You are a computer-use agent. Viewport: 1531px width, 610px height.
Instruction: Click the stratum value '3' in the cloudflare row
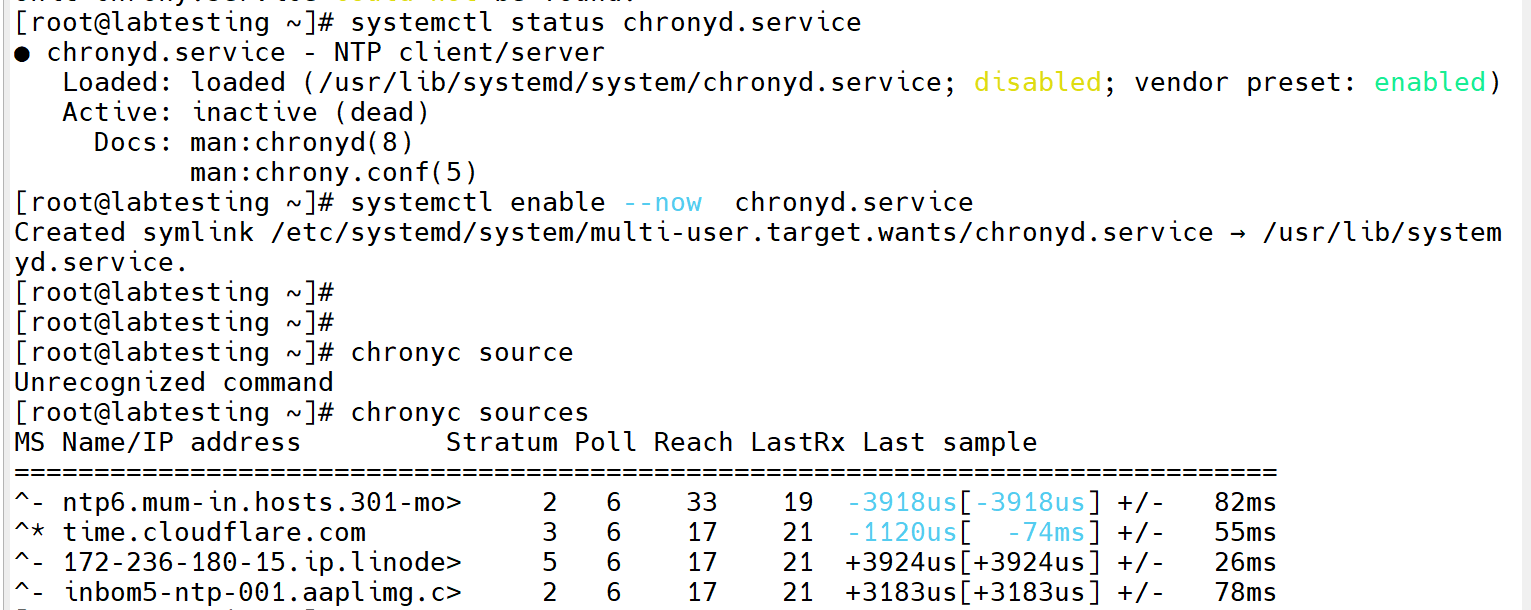pos(550,532)
